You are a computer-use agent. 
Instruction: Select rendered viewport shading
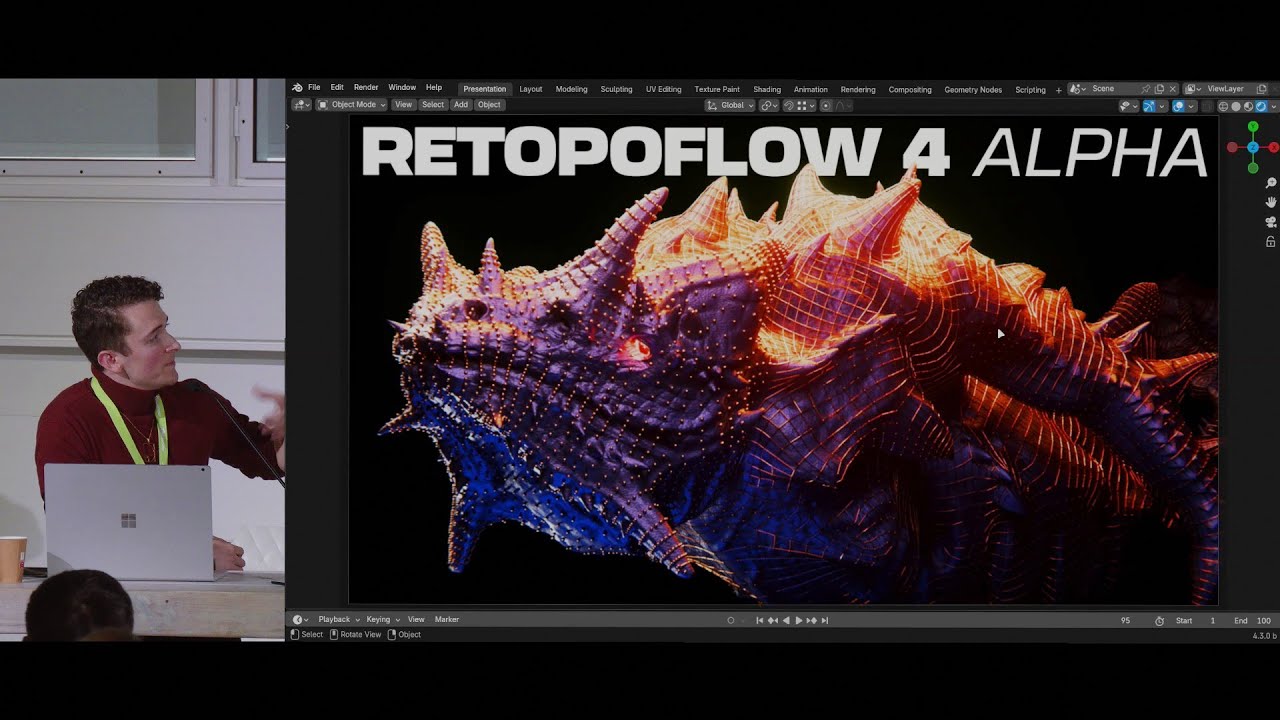pos(1261,106)
